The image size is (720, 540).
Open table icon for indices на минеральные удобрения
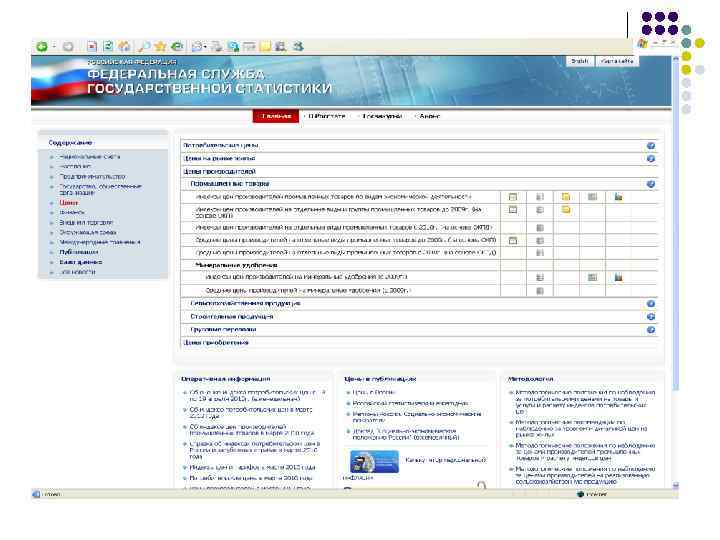pos(592,277)
